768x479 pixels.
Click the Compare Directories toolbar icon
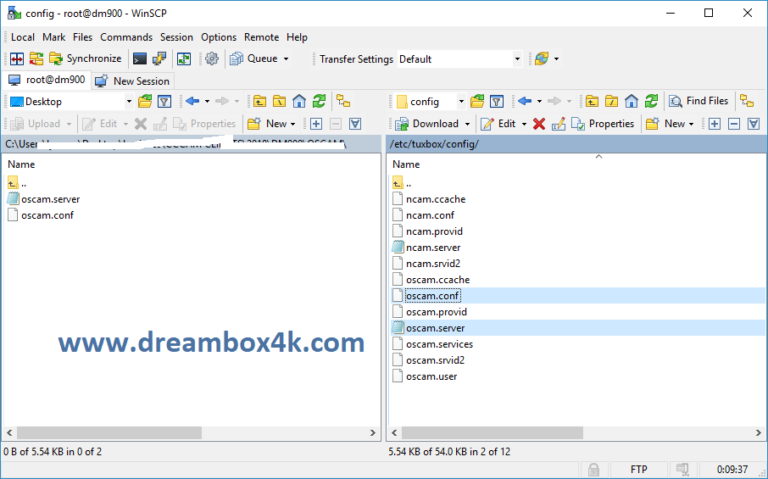click(x=17, y=59)
